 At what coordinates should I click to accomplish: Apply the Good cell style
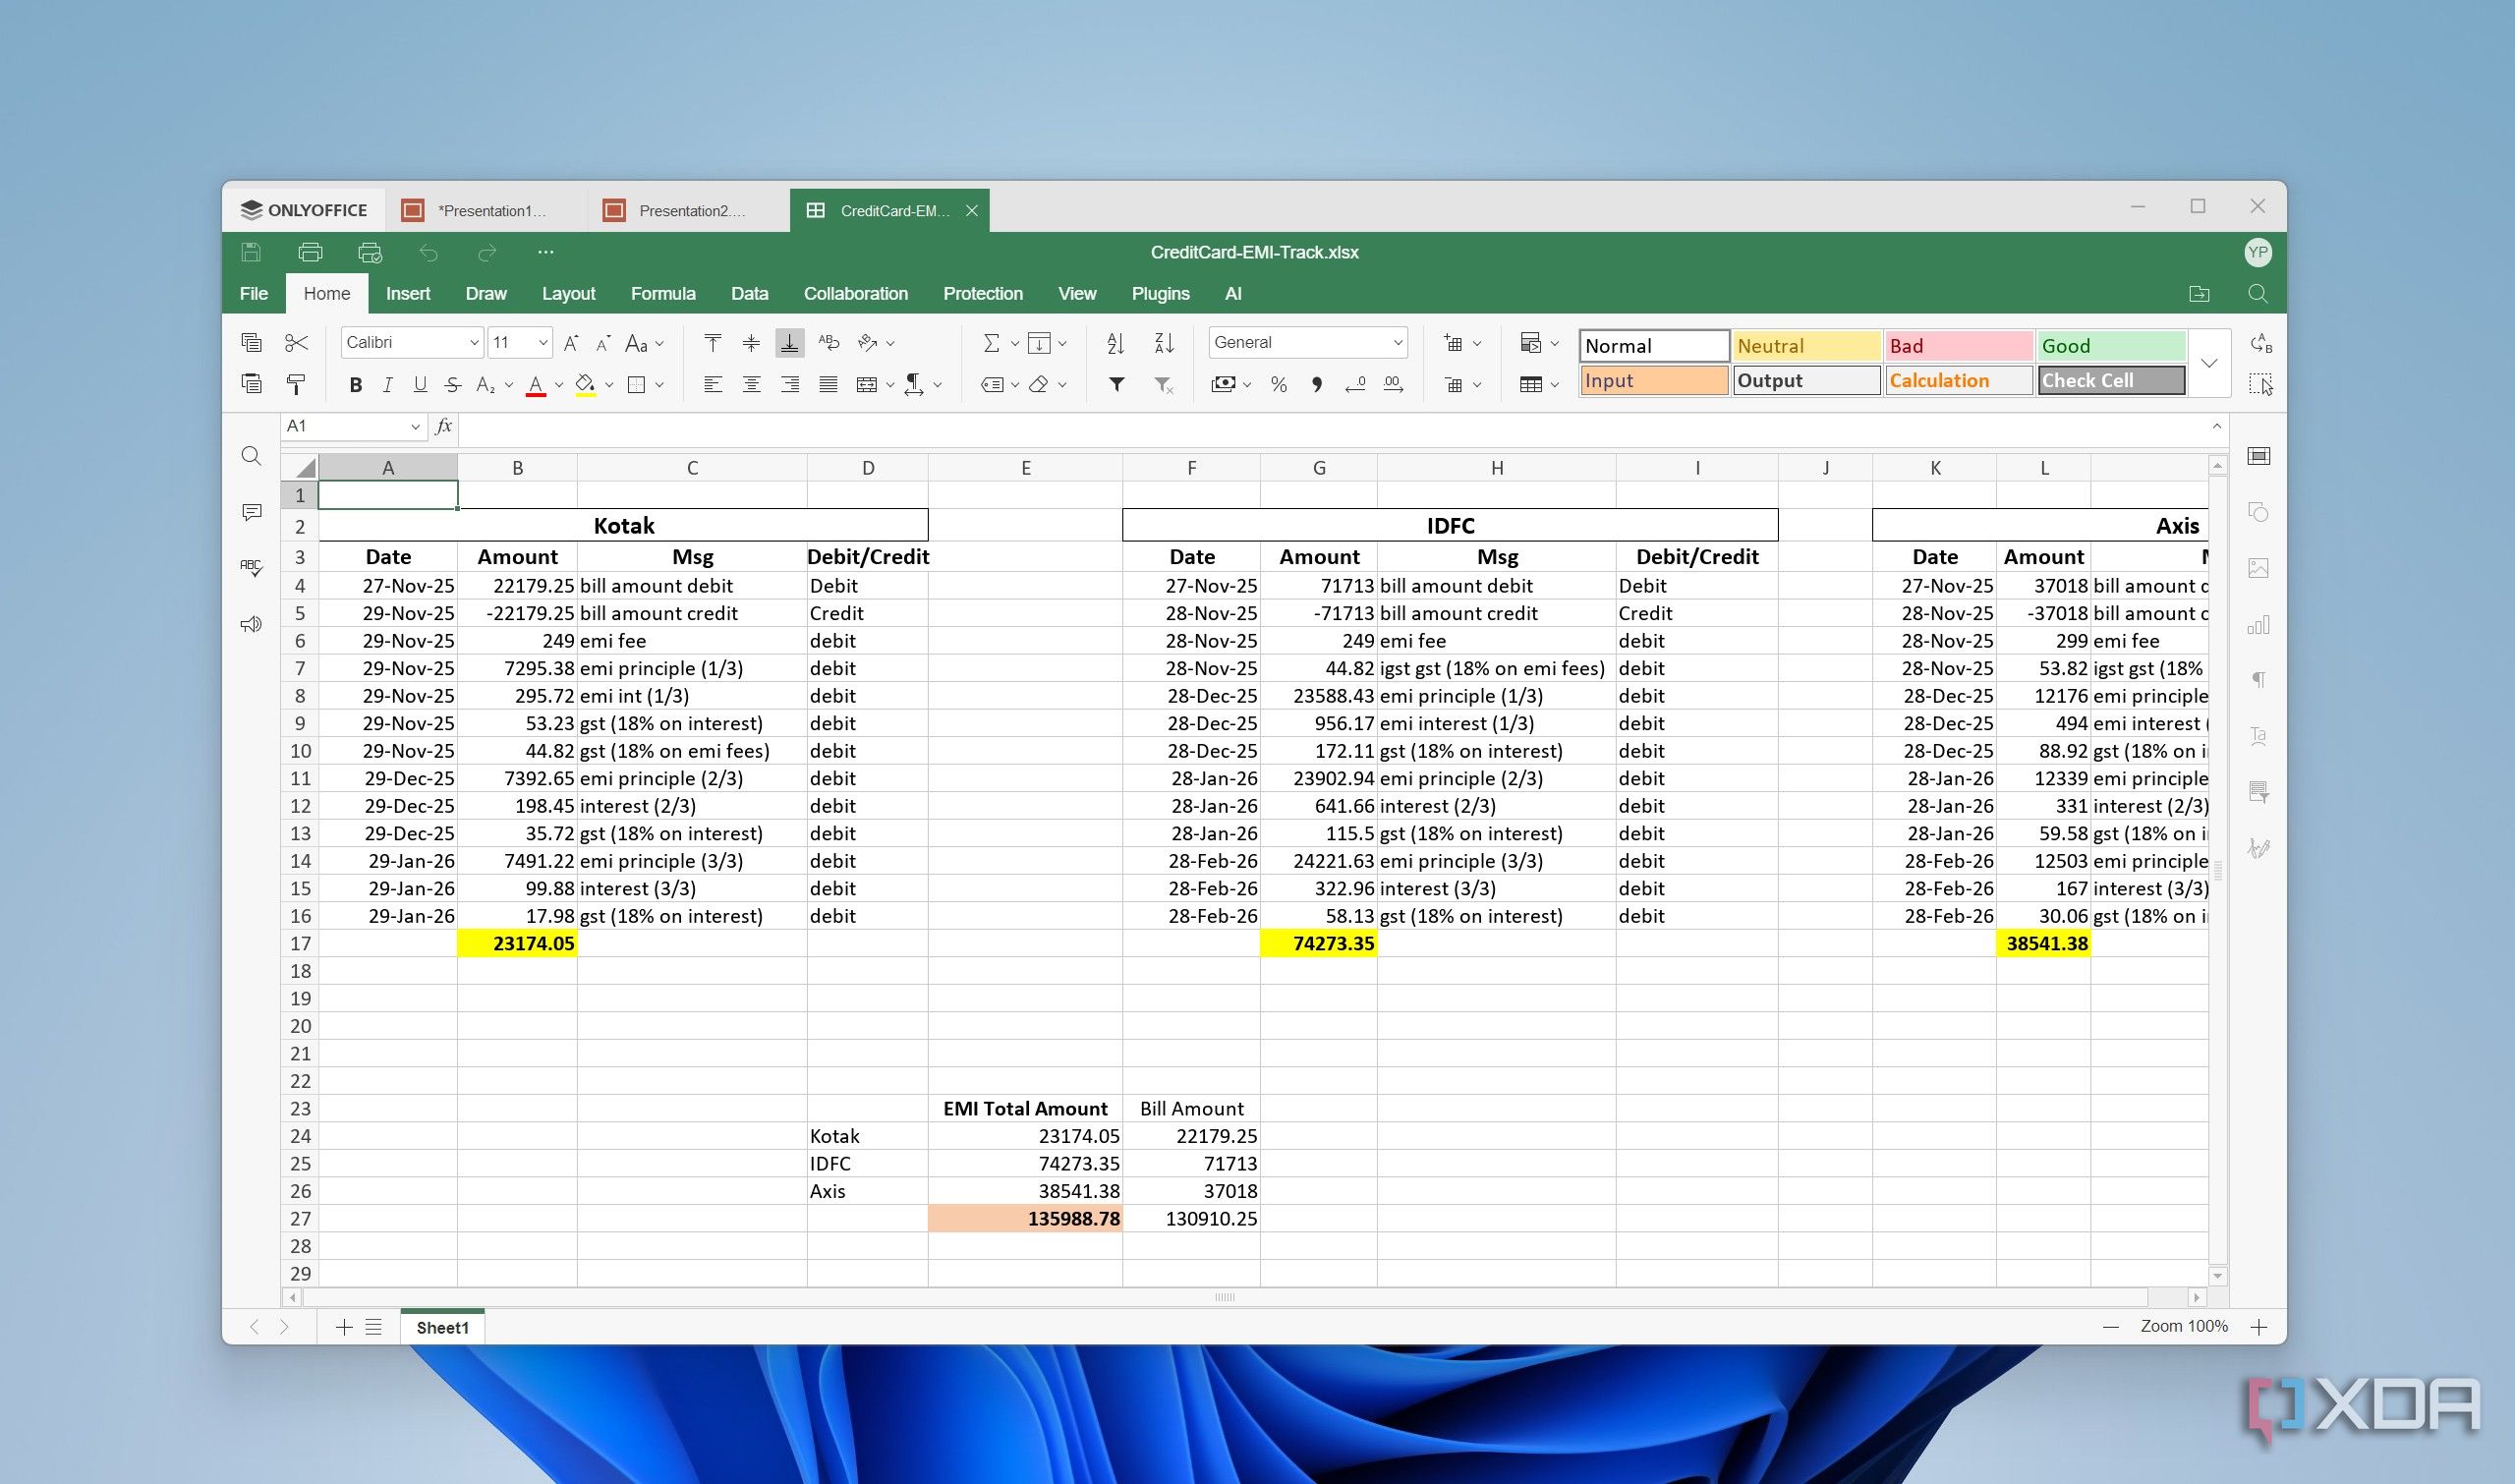tap(2110, 346)
